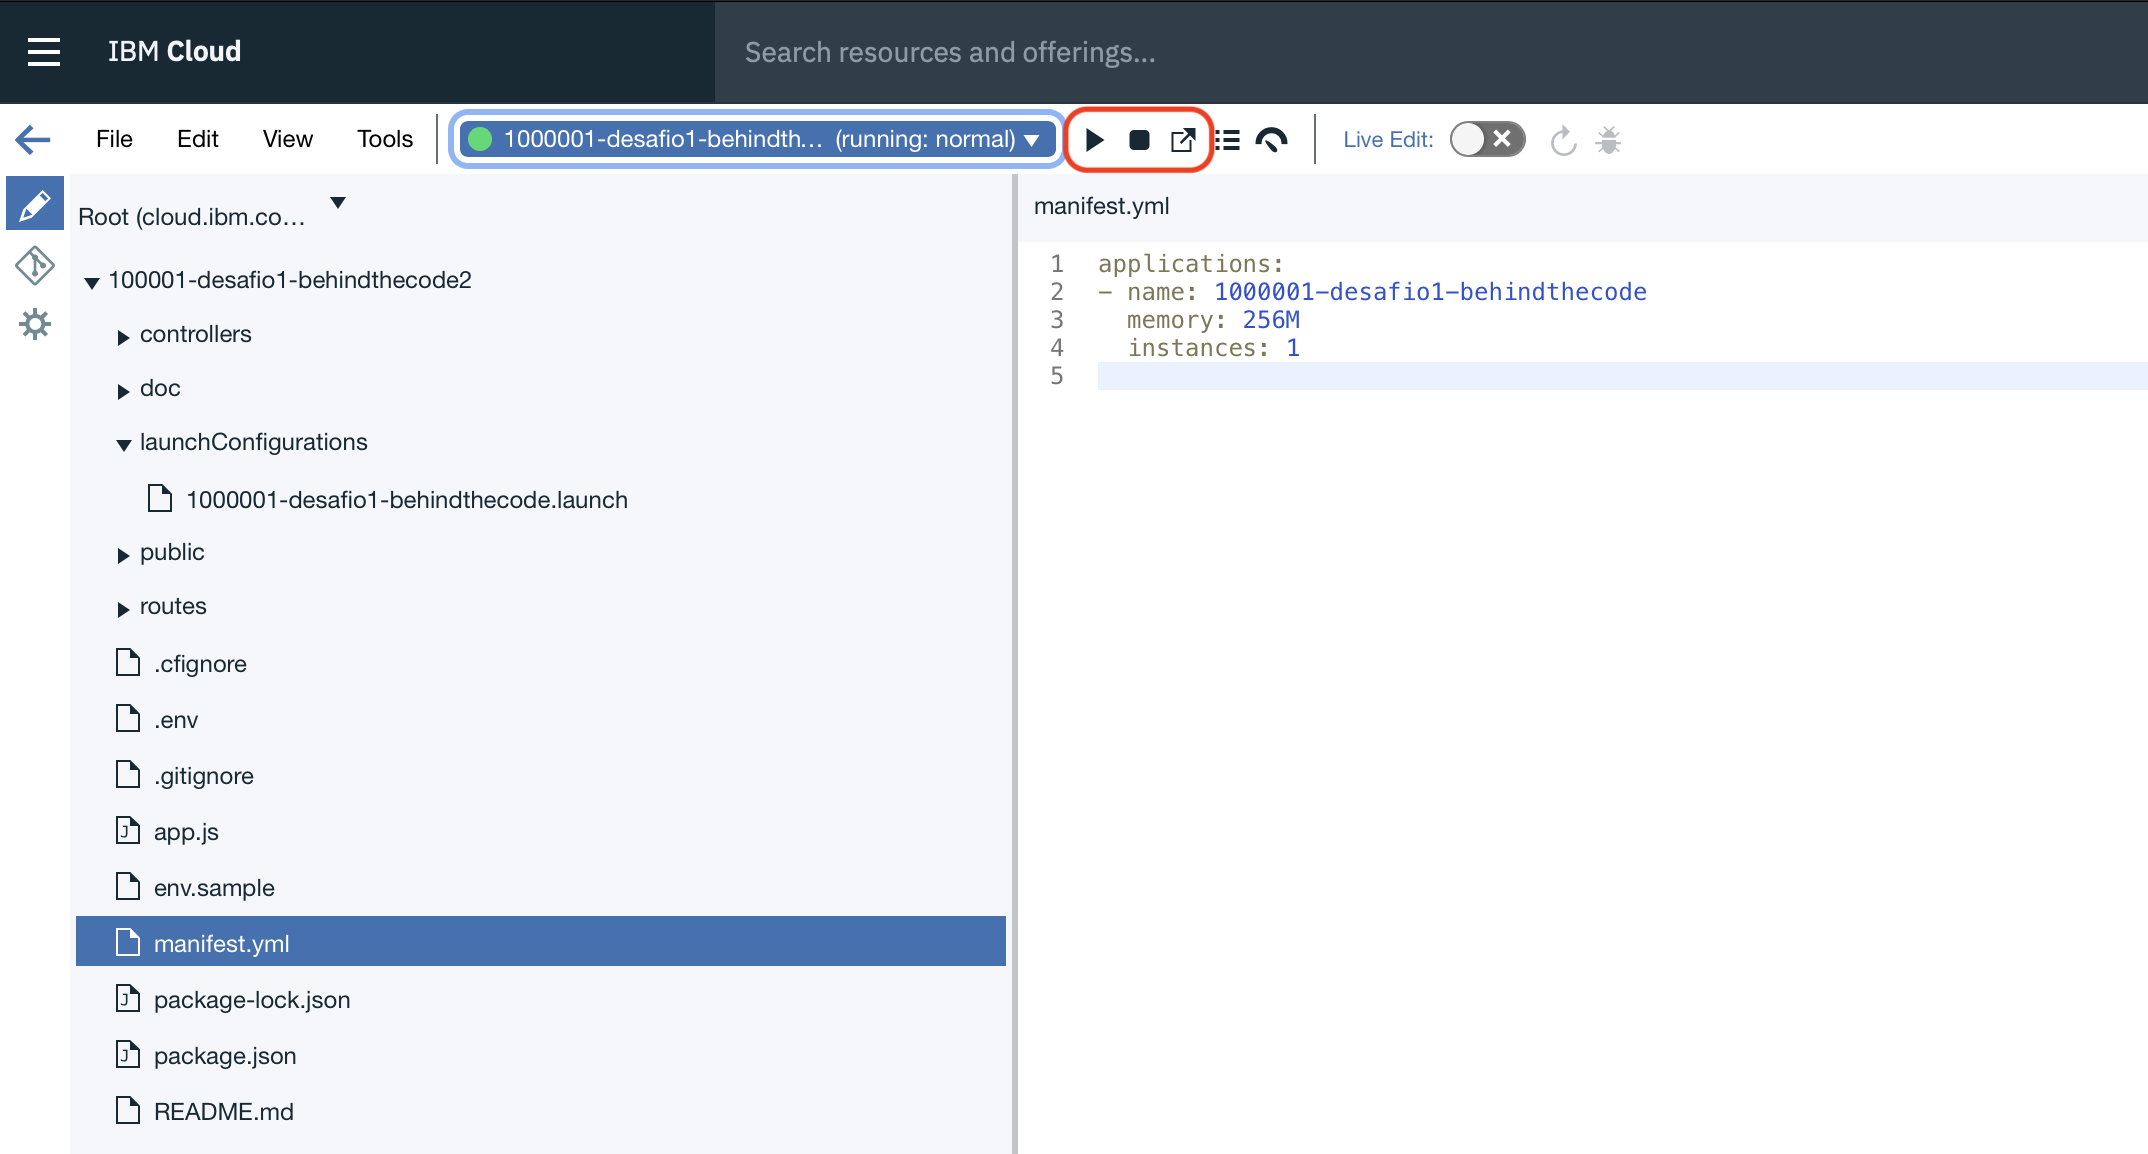Click the debug bug icon

[1608, 140]
